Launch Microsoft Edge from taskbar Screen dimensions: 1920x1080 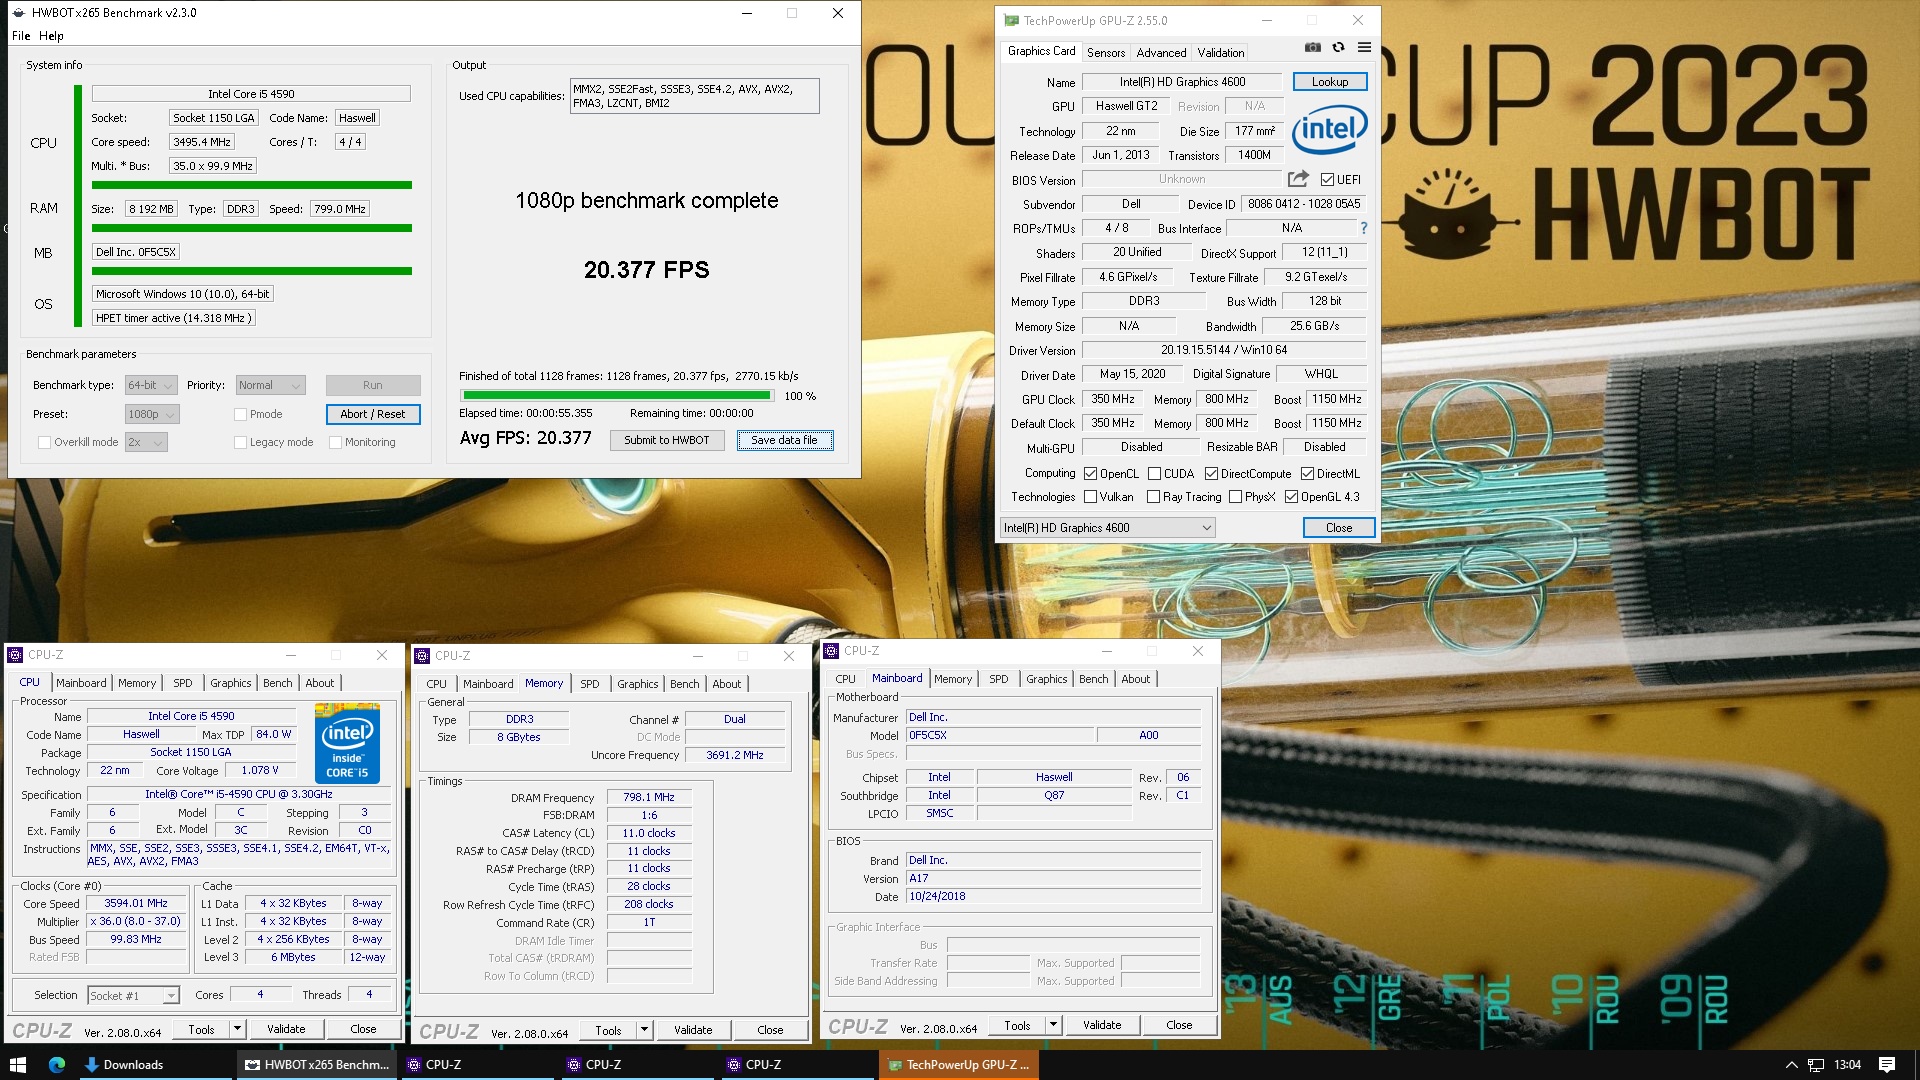pos(56,1064)
